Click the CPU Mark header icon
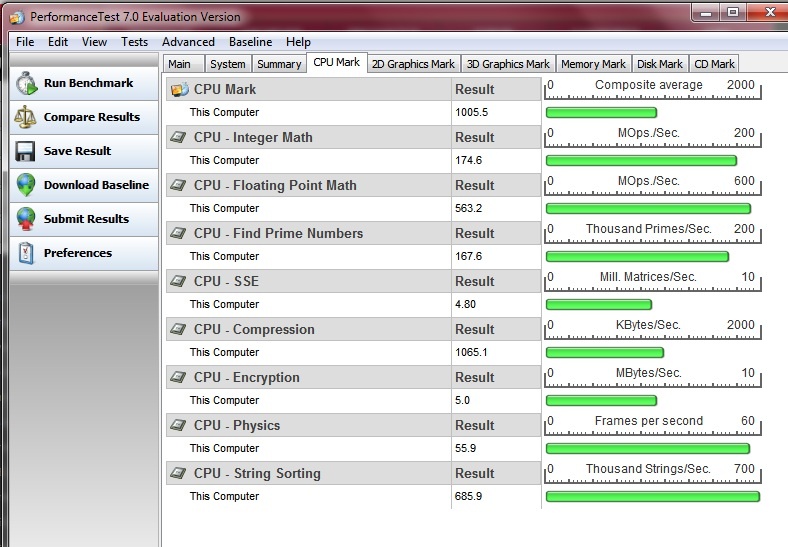Viewport: 788px width, 547px height. coord(179,89)
